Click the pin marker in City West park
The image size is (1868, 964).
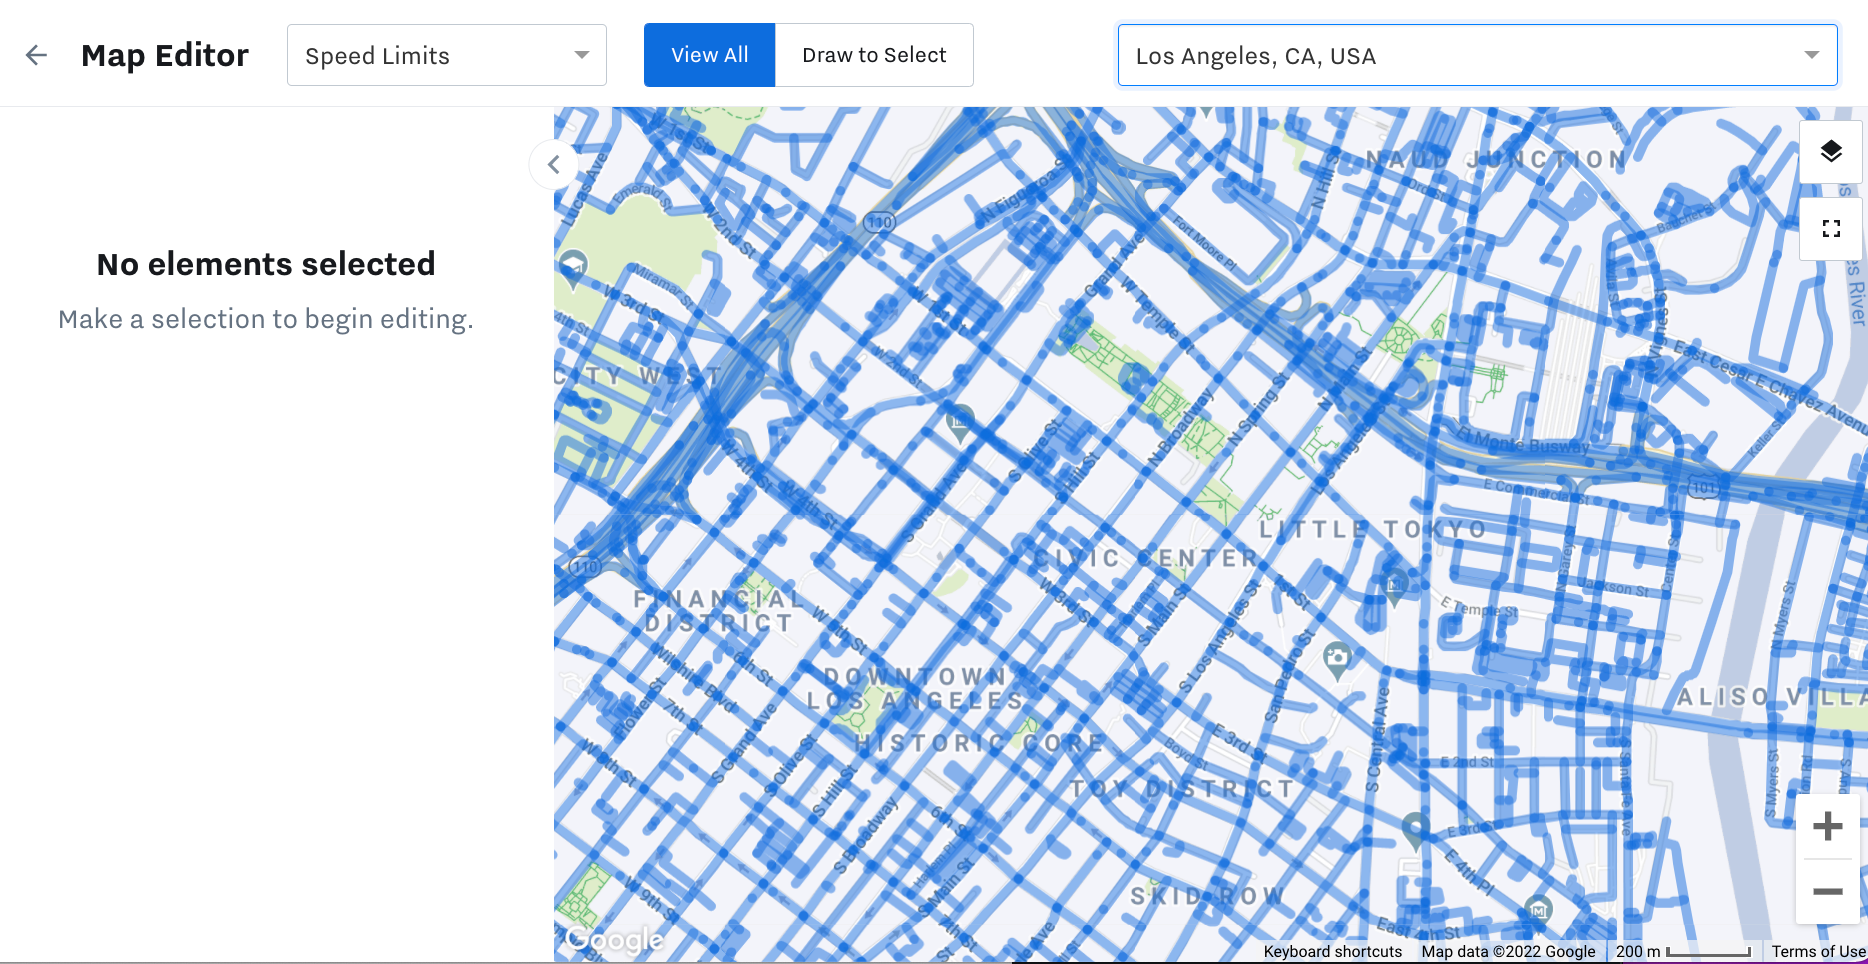coord(573,266)
